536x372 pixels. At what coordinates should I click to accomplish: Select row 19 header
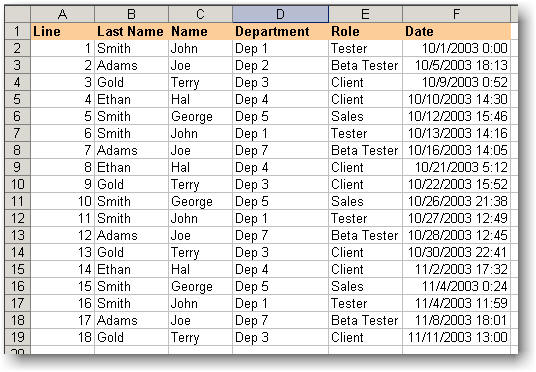point(17,337)
